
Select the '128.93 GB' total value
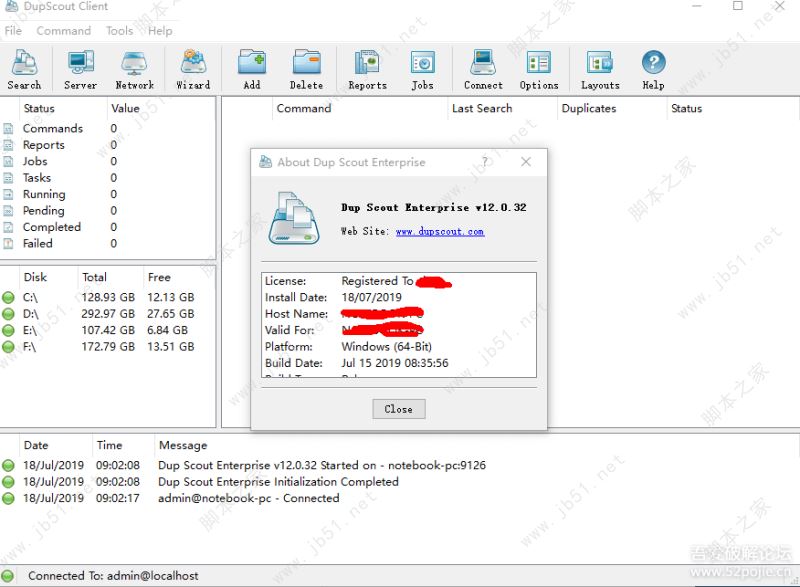coord(108,297)
